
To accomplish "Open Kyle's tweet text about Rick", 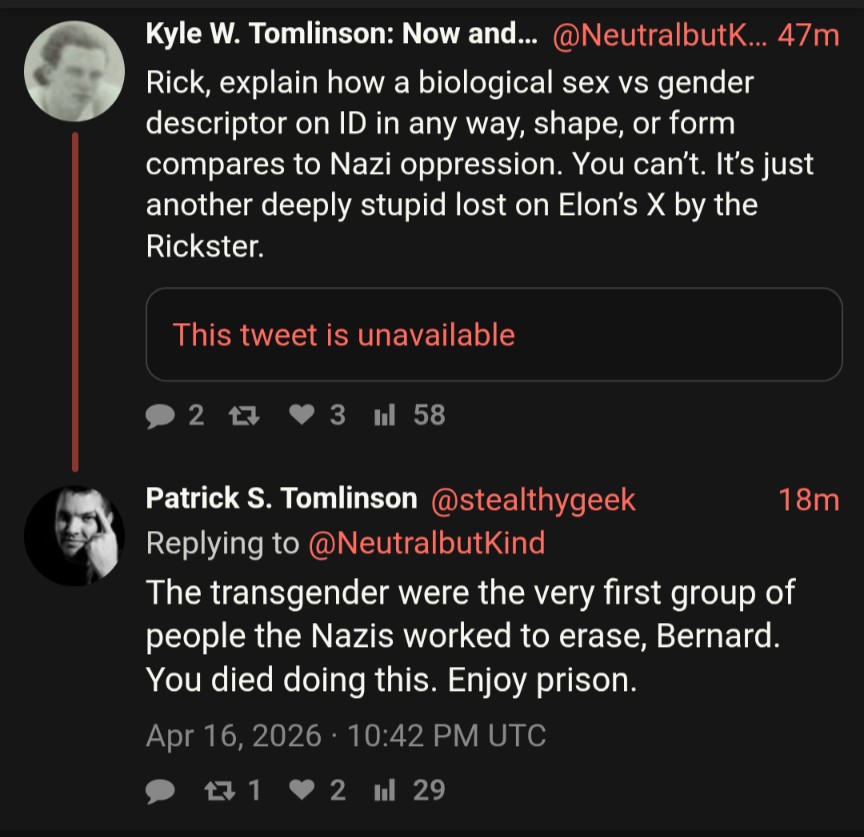I will (479, 164).
